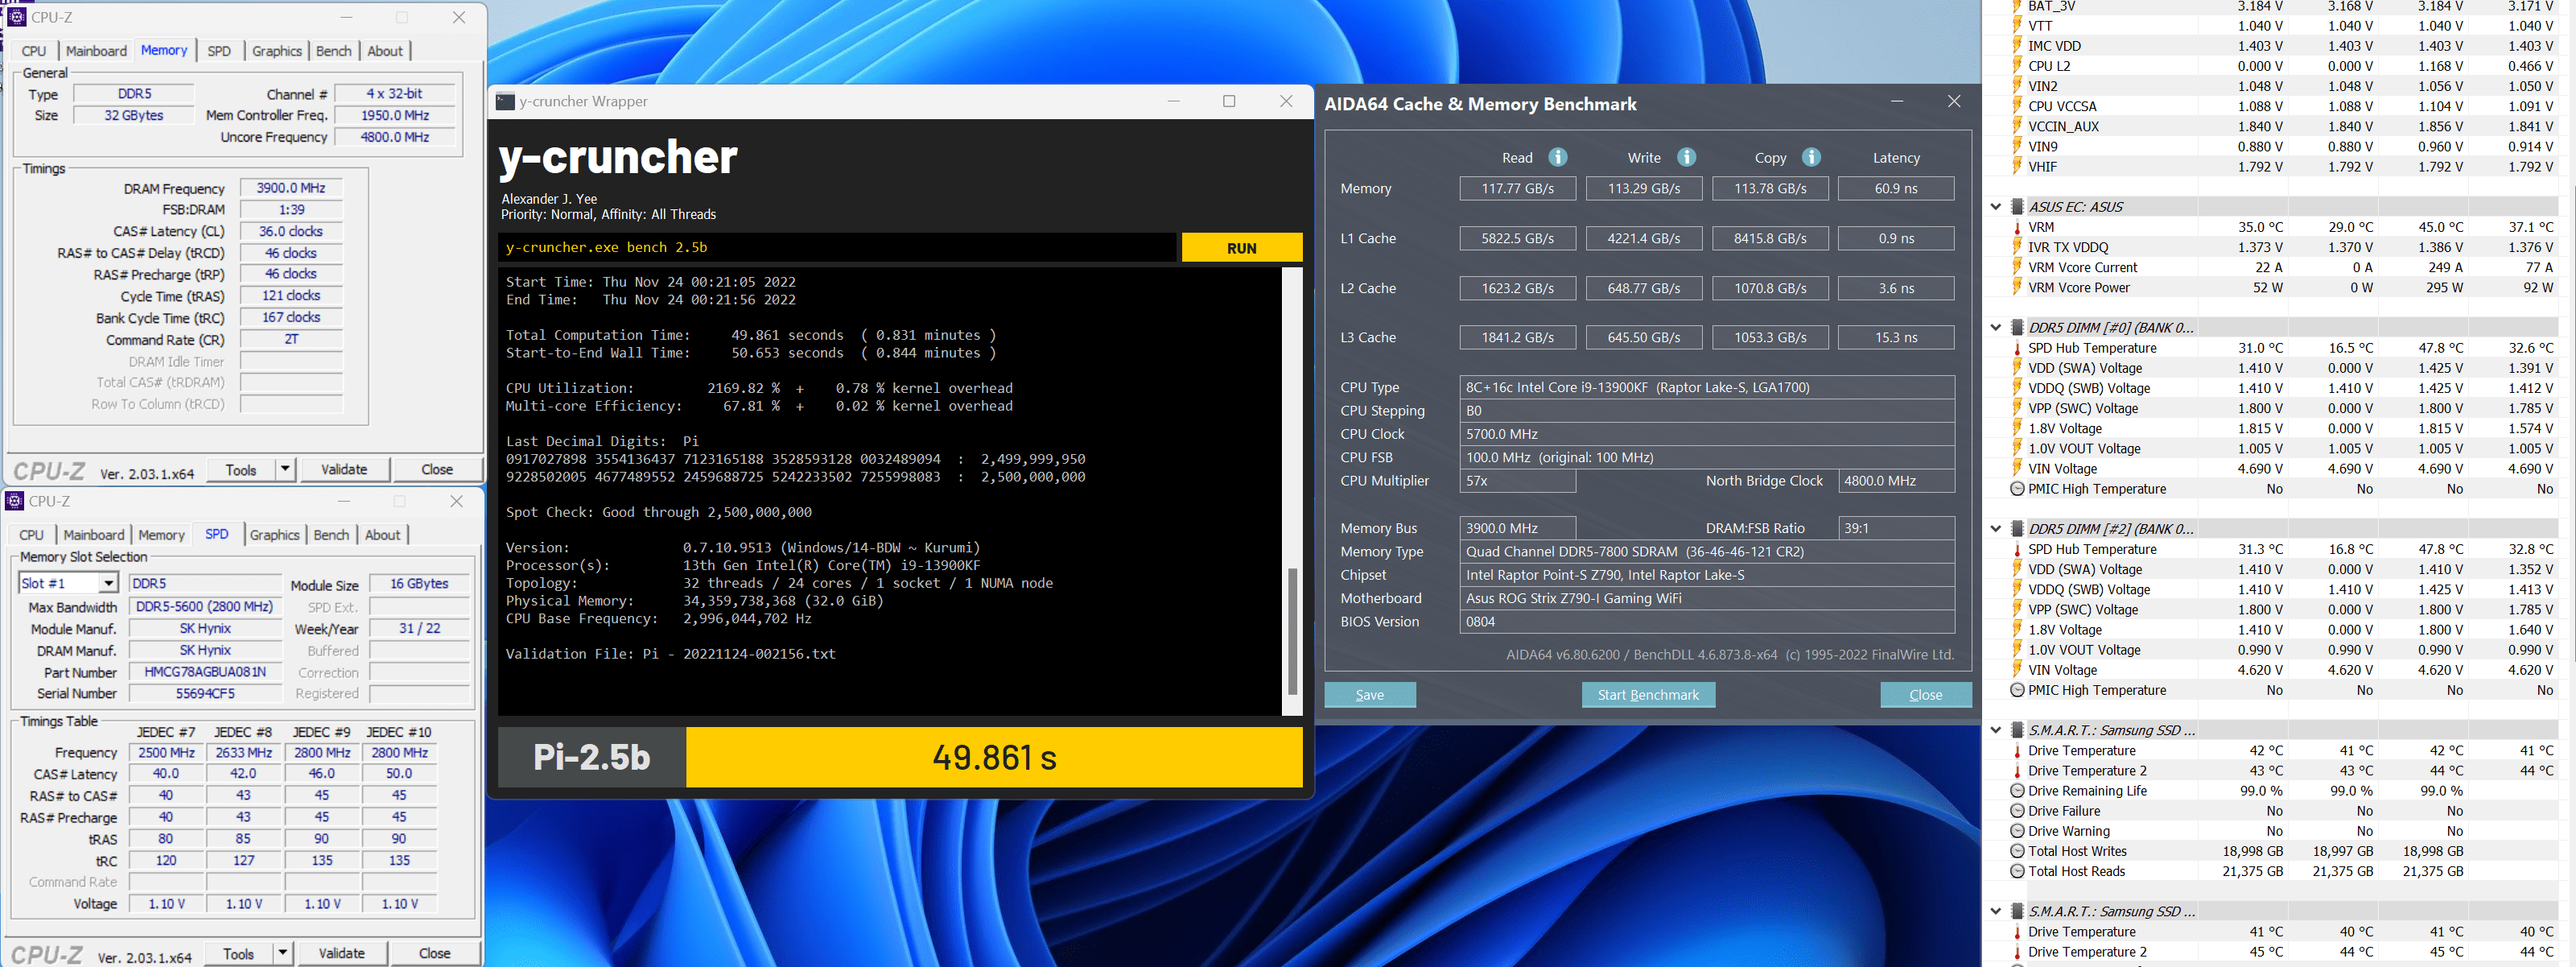Click the second S.M.A.R.T. Samsung SSD group icon
Screen dimensions: 2576x967
2018,911
